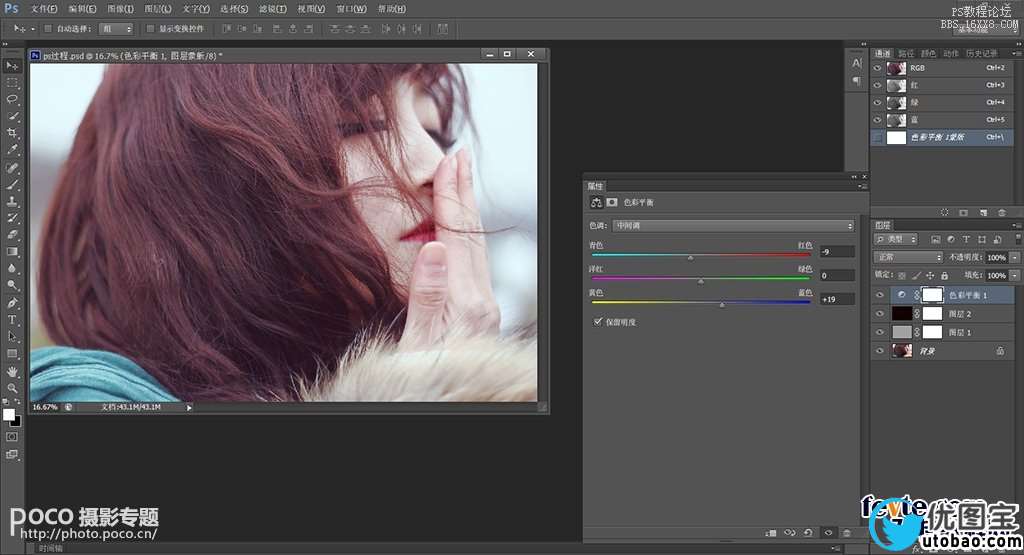Open the auto-select 组 dropdown
This screenshot has width=1024, height=555.
(116, 29)
